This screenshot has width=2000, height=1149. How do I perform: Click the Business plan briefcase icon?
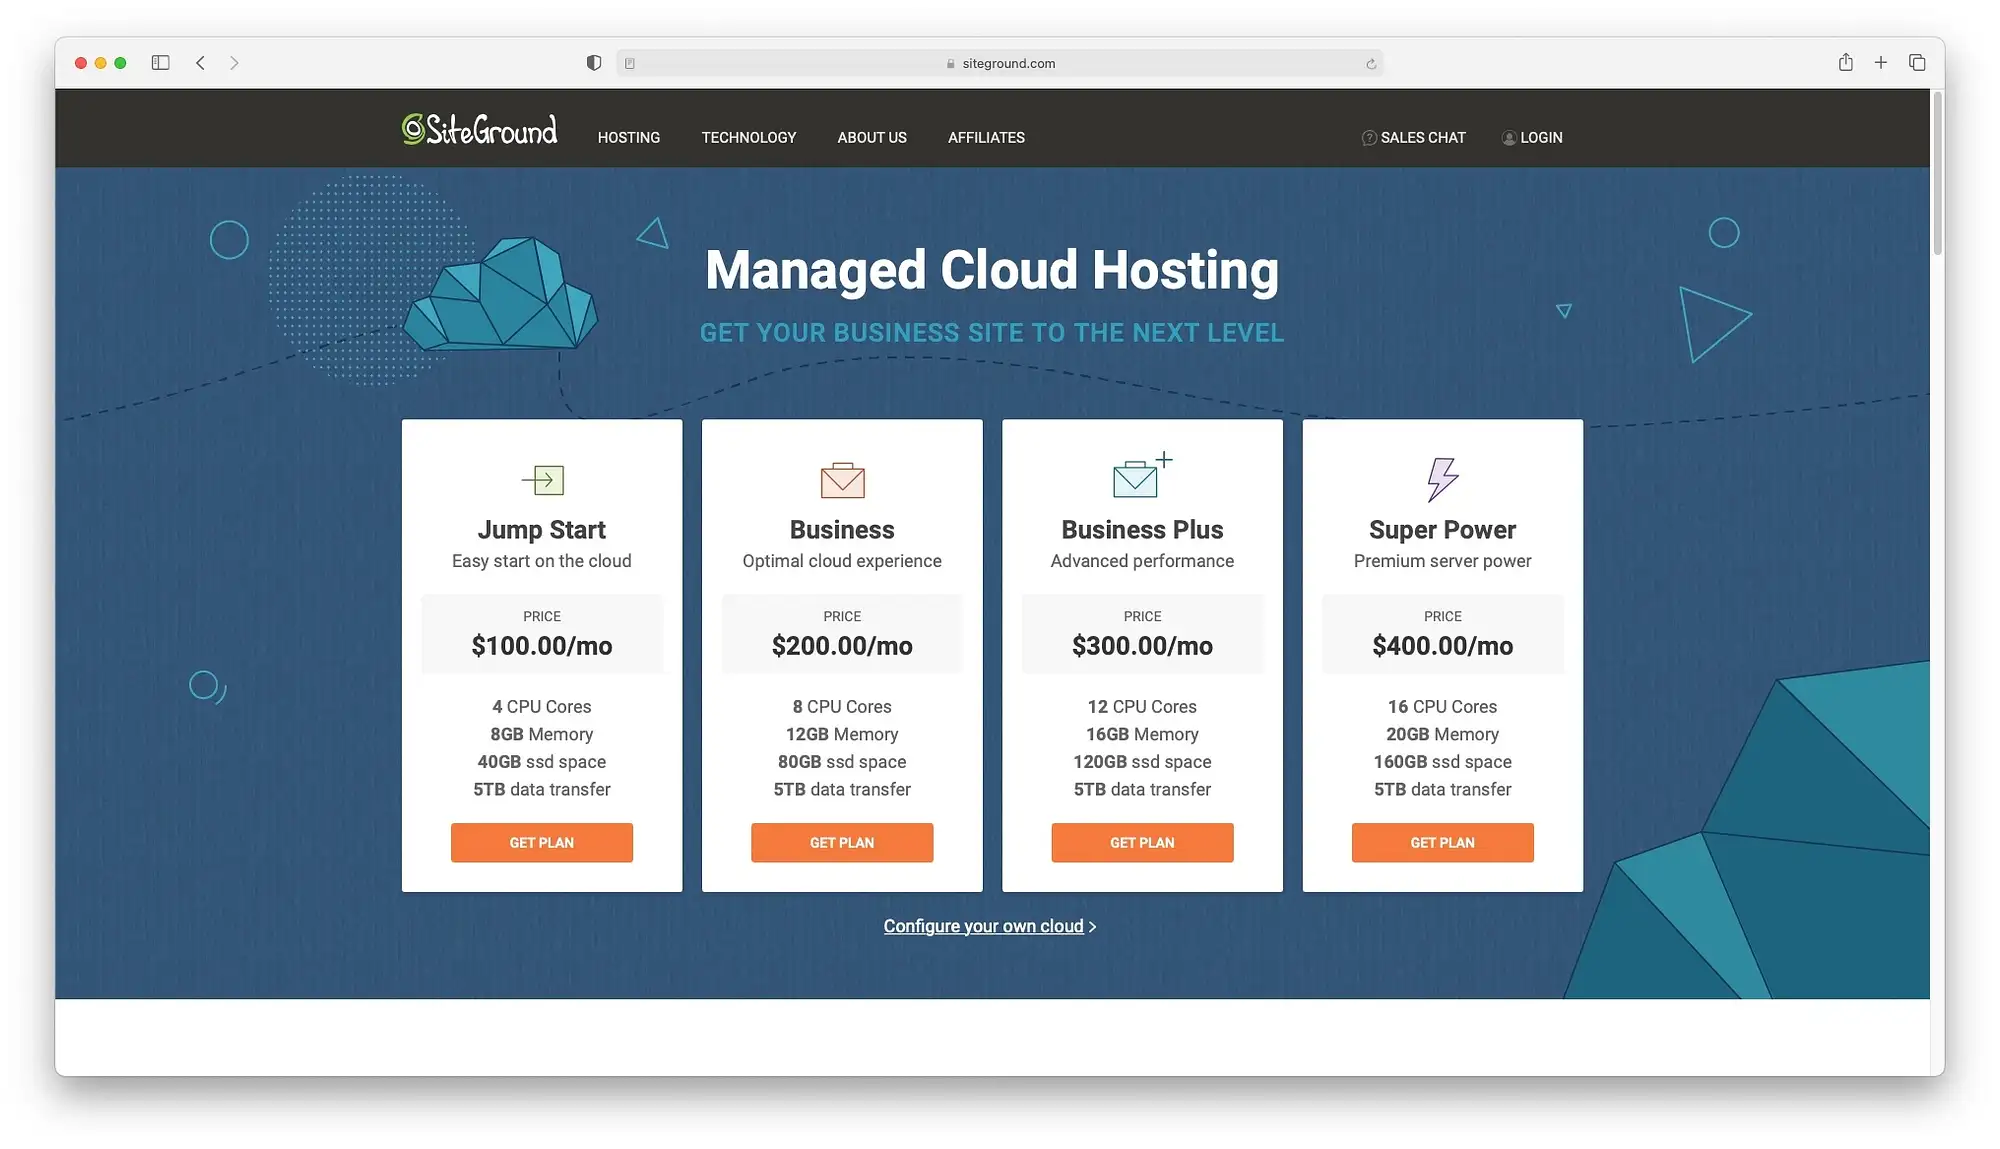coord(842,480)
